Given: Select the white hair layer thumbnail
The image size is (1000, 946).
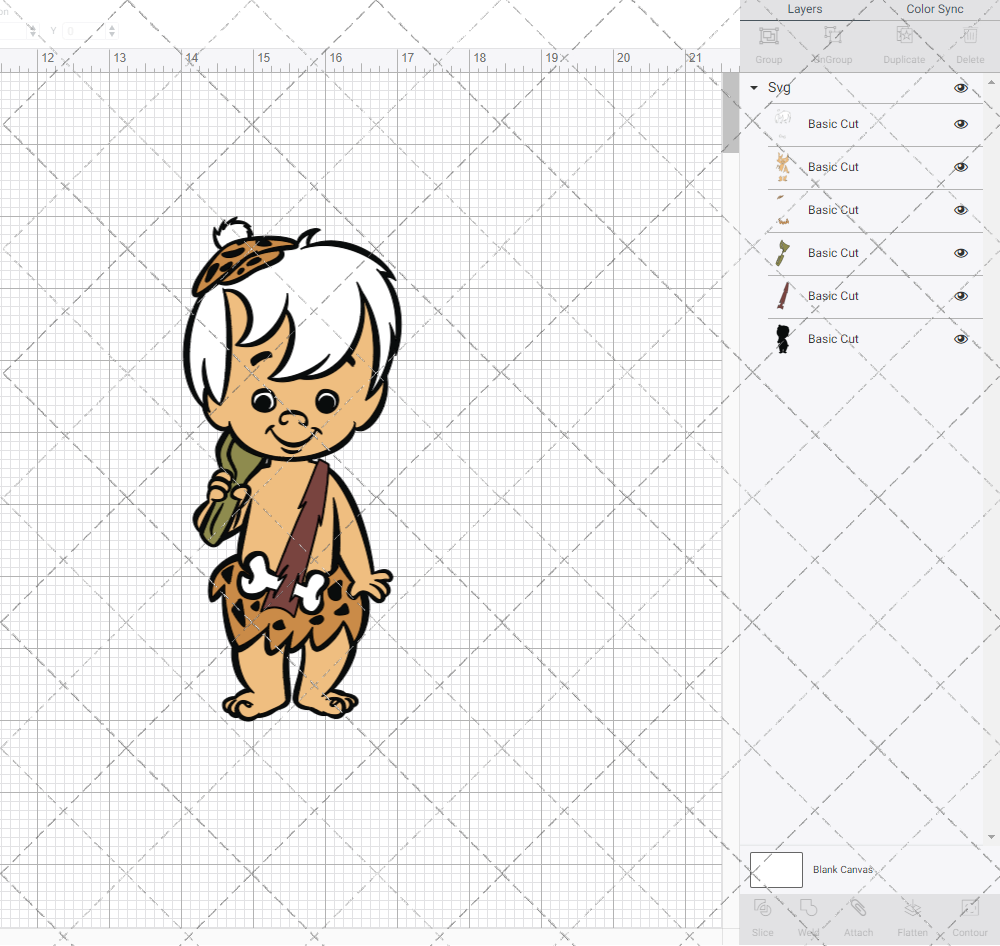Looking at the screenshot, I should tap(783, 124).
